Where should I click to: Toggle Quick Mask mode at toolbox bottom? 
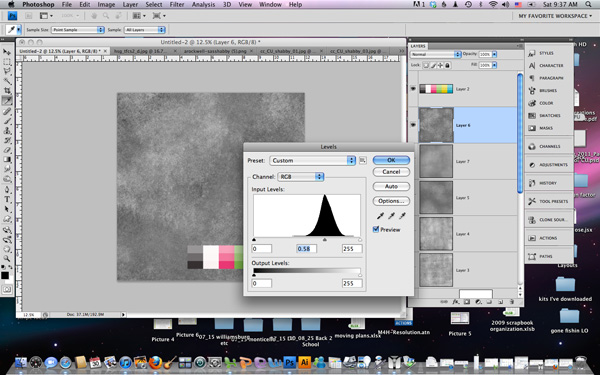7,290
